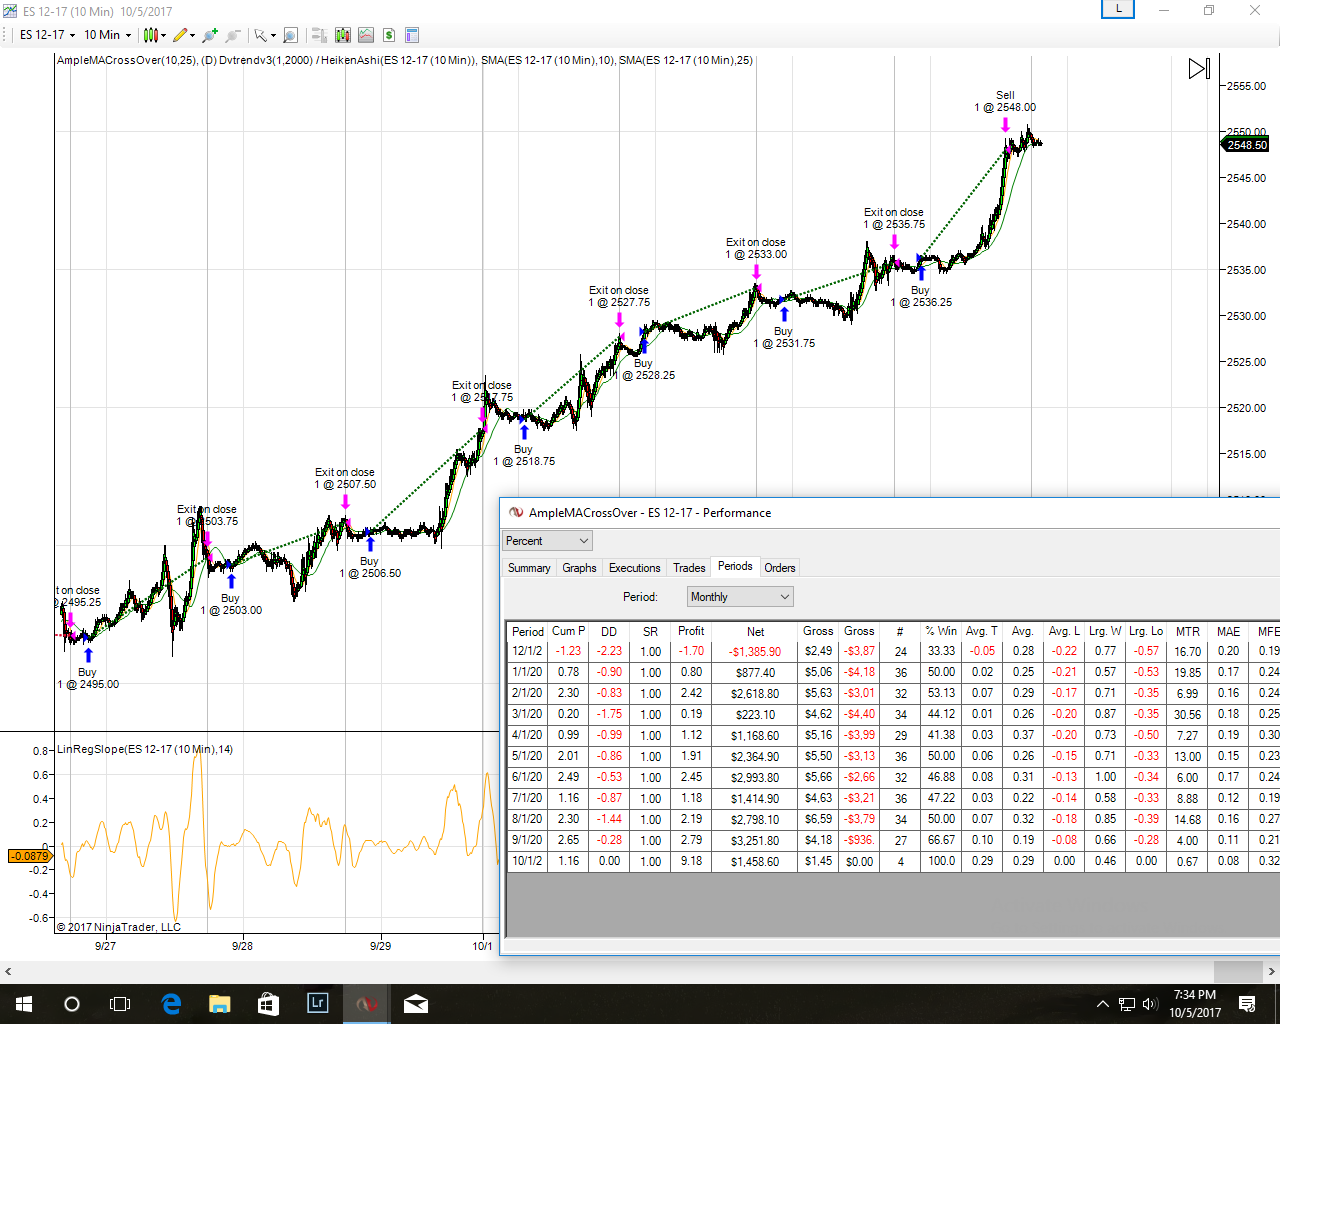Image resolution: width=1330 pixels, height=1222 pixels.
Task: Launch Microsoft Edge from taskbar
Action: (171, 1004)
